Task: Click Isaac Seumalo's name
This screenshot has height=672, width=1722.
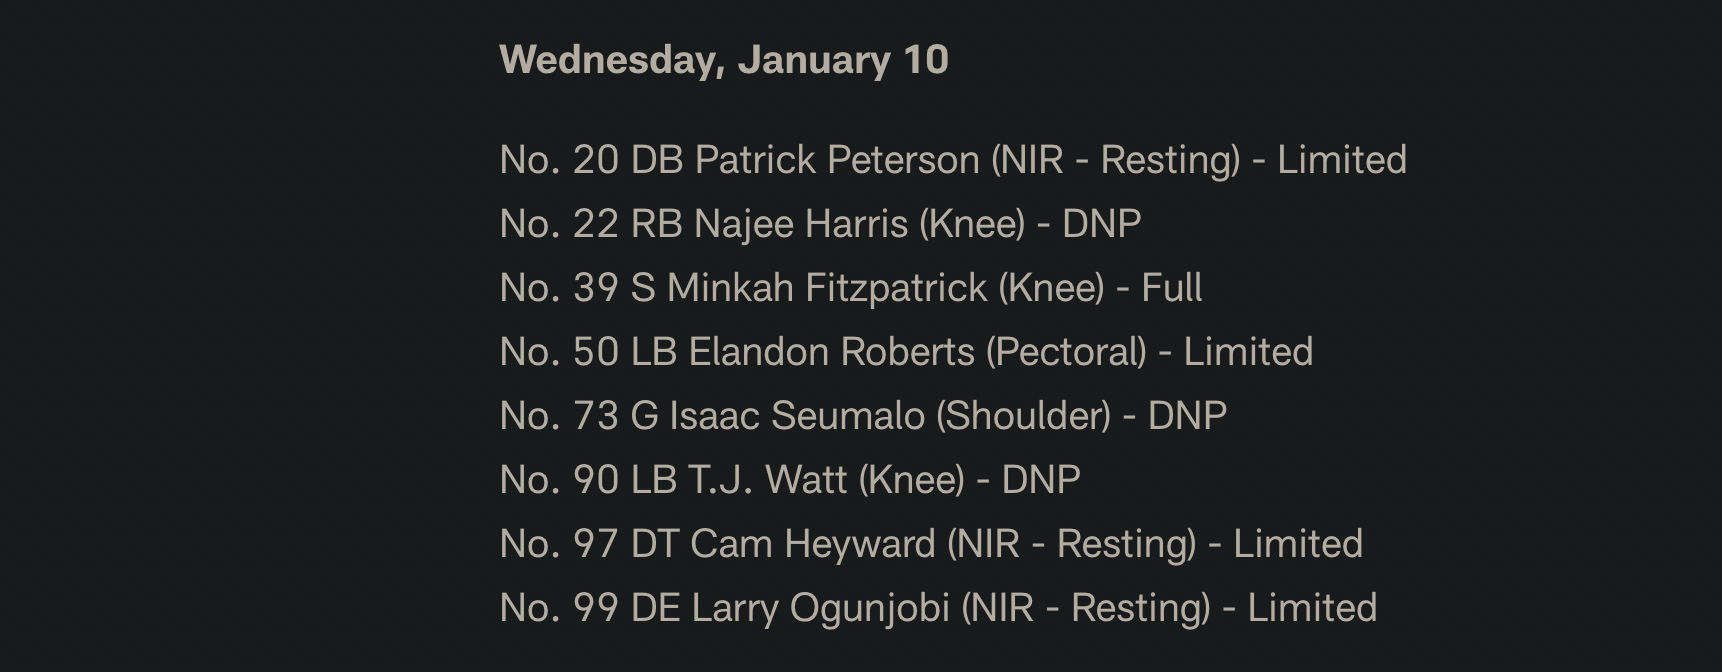Action: [x=797, y=416]
